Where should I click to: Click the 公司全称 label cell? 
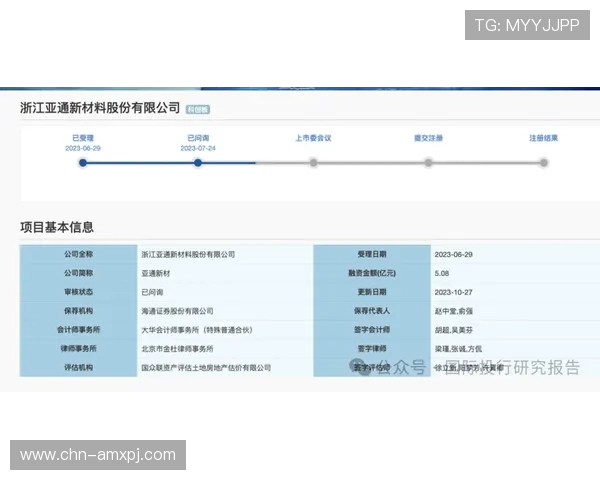(x=78, y=254)
